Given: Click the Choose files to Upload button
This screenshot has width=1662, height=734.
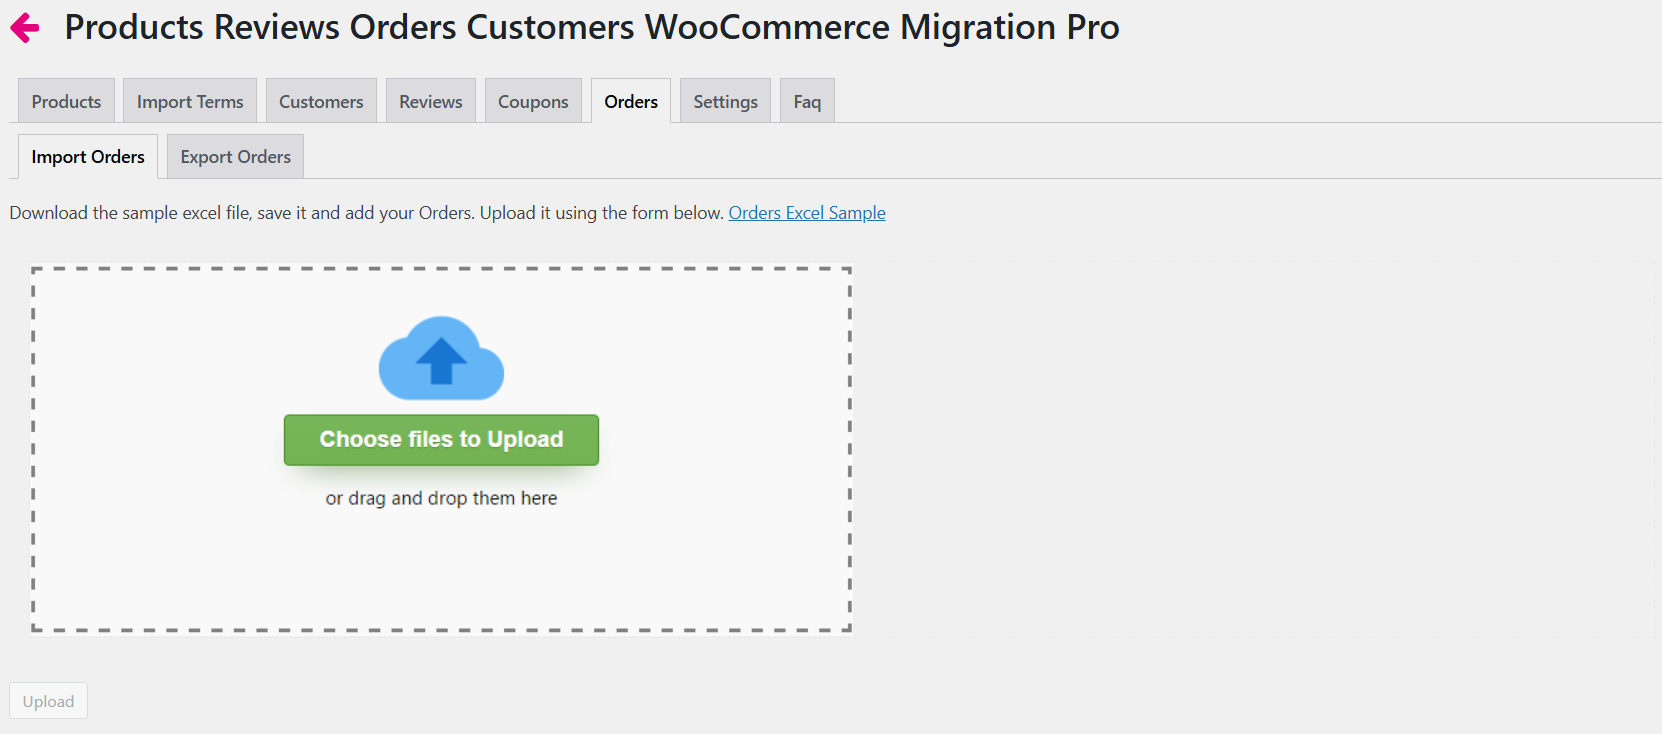Looking at the screenshot, I should coord(441,439).
